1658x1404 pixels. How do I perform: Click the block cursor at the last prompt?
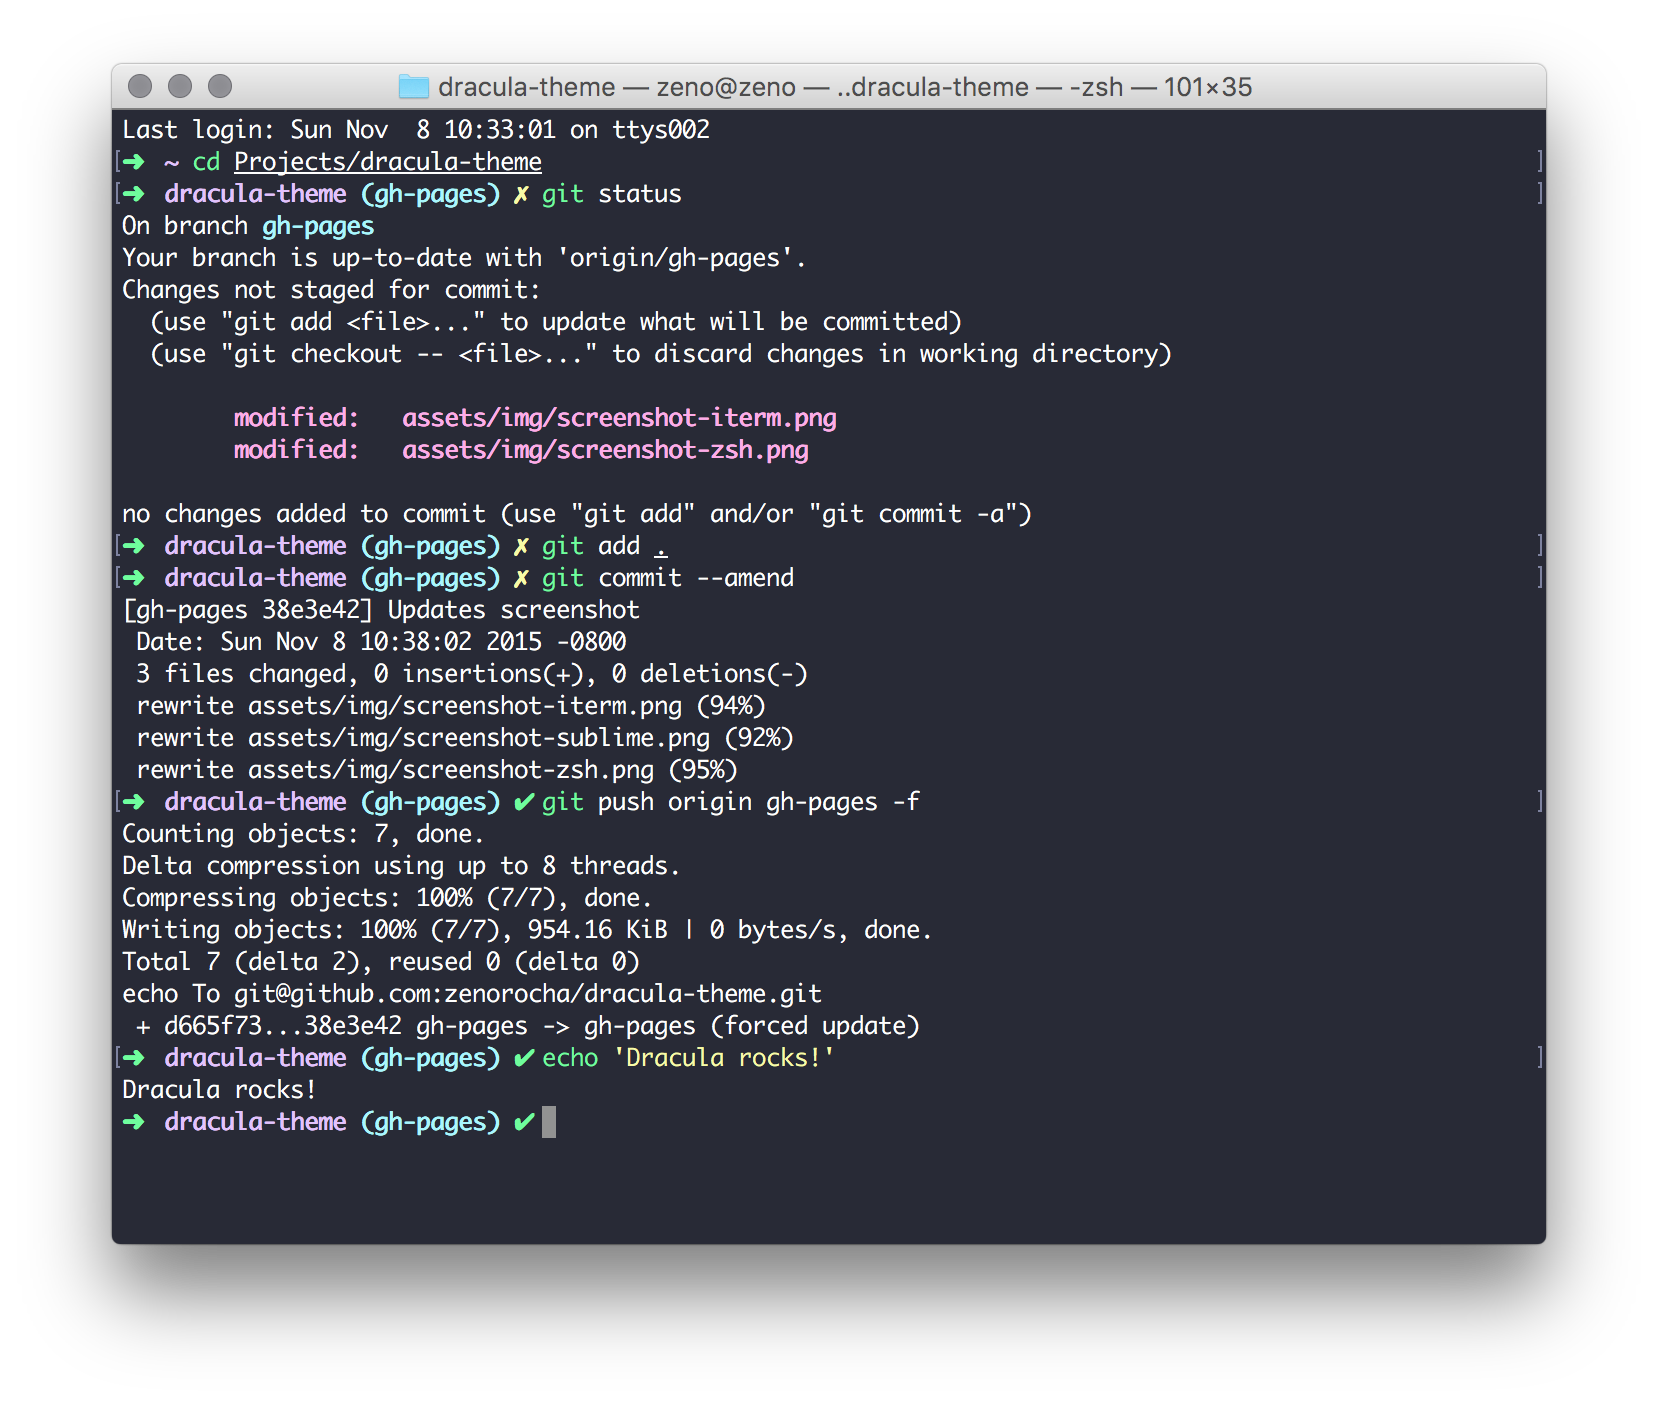coord(549,1122)
